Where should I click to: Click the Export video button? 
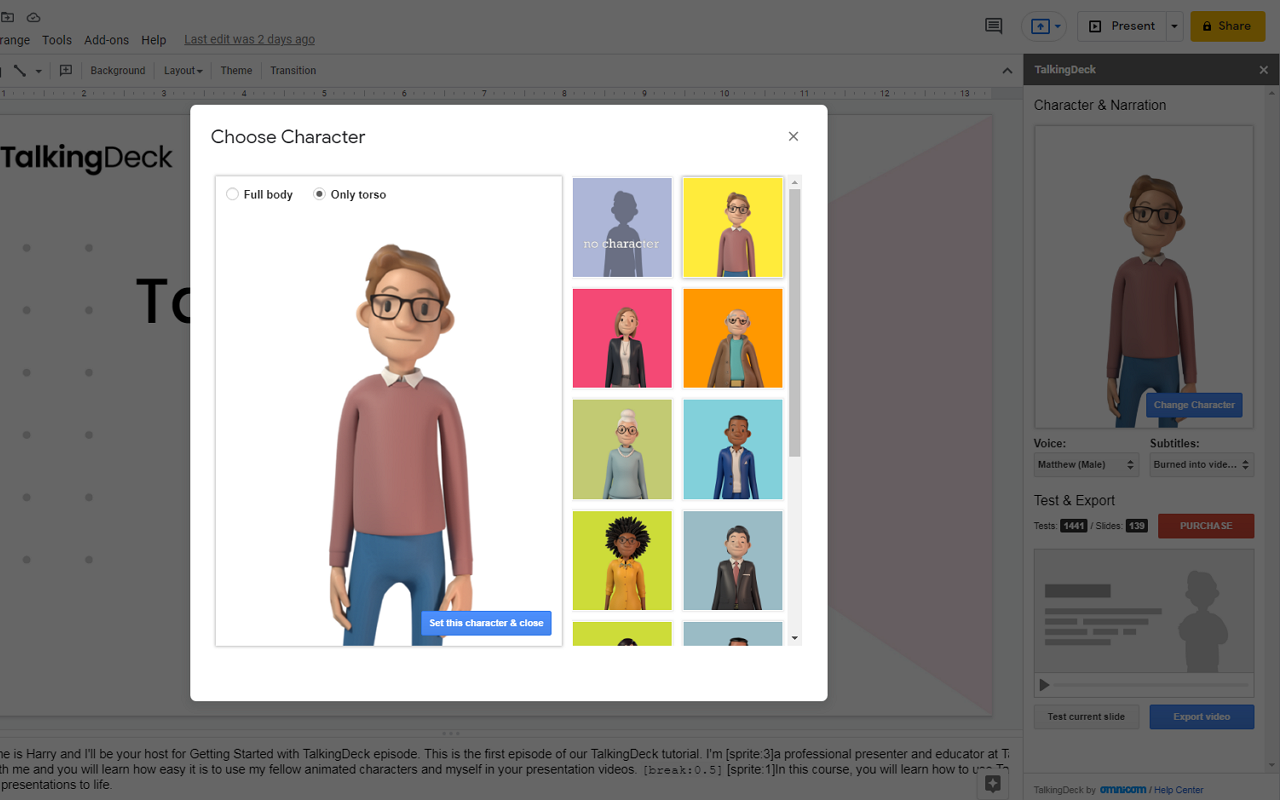coord(1201,717)
